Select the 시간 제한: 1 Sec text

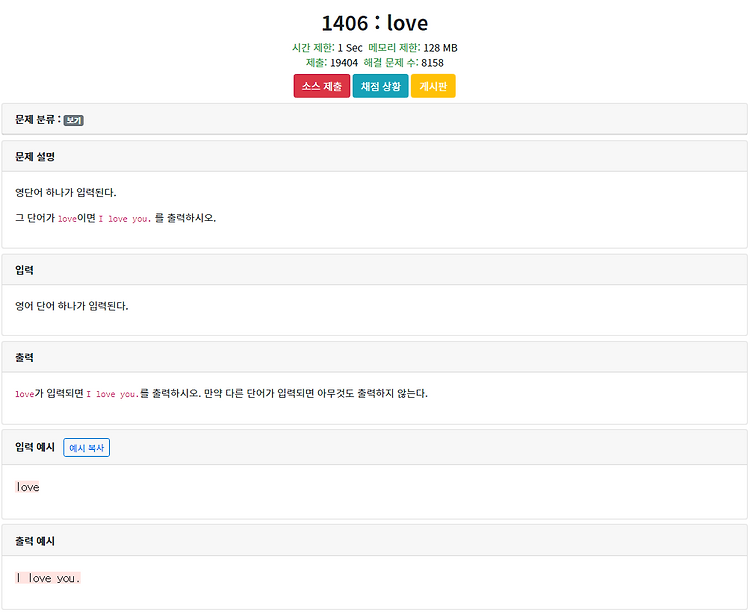coord(327,48)
